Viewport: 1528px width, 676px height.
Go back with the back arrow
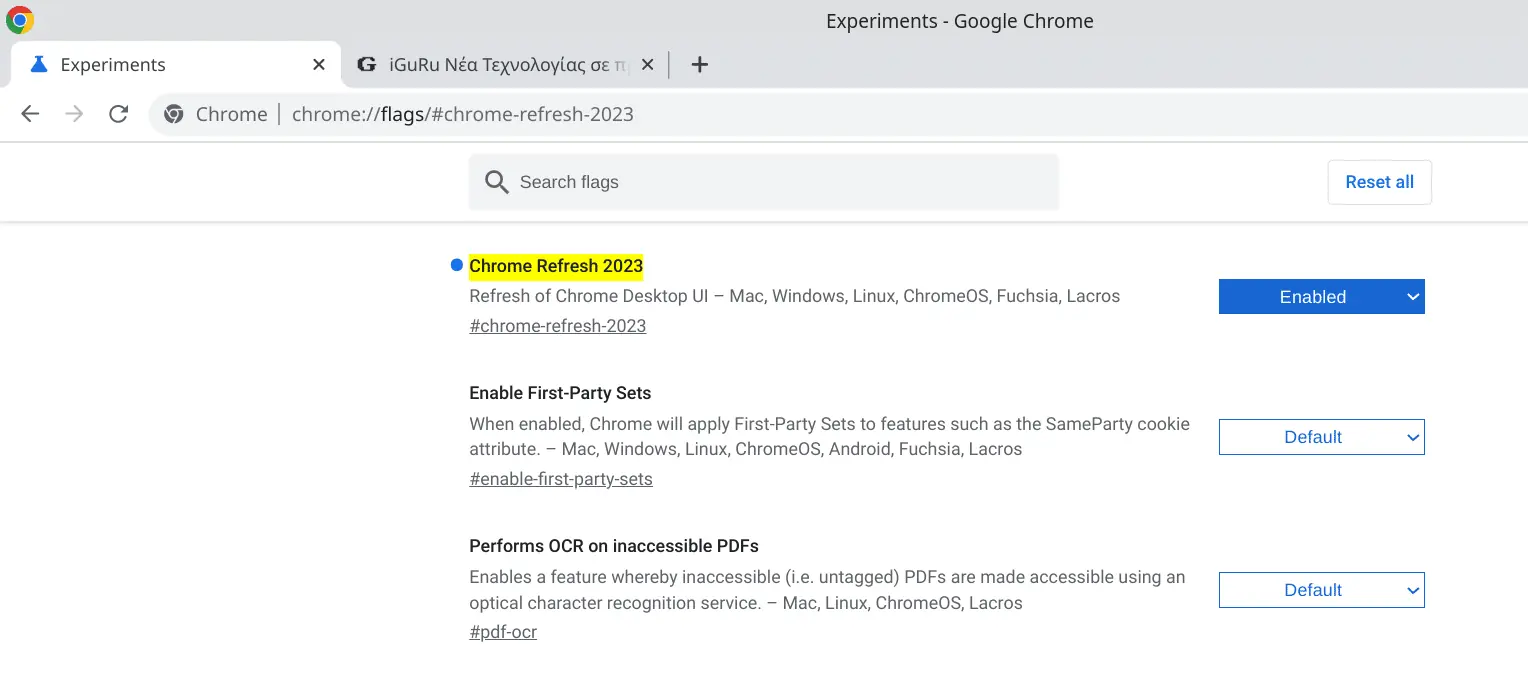point(30,114)
